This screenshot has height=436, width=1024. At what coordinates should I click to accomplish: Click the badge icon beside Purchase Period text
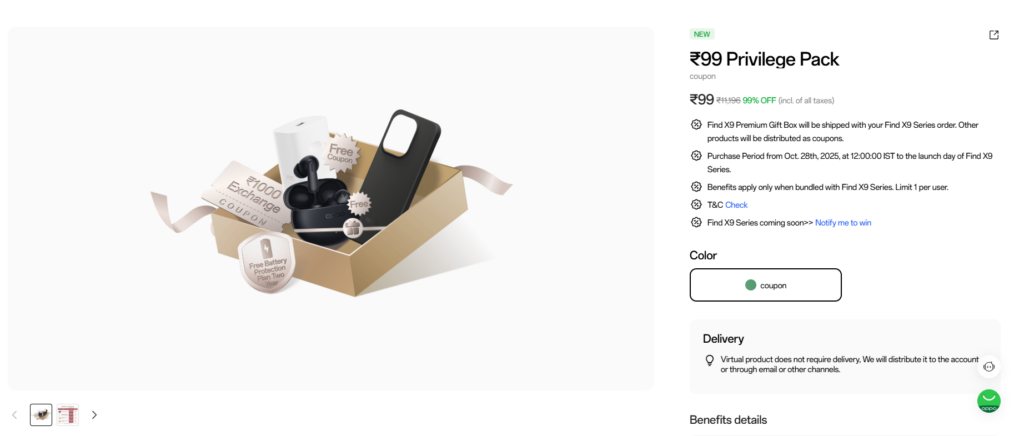pyautogui.click(x=696, y=156)
